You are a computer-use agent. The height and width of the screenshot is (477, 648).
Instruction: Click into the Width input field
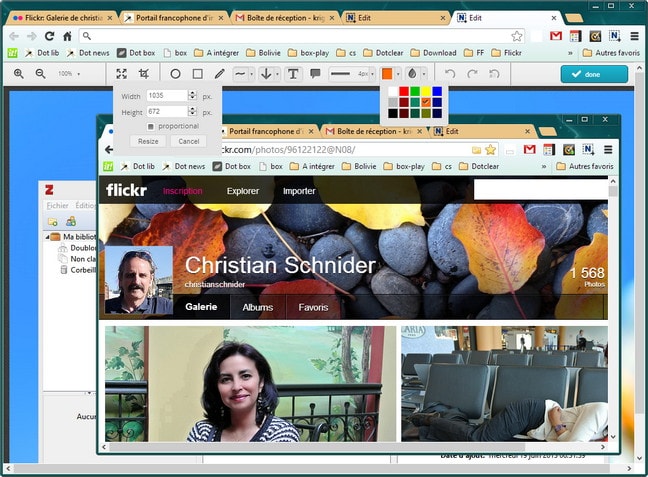[167, 95]
